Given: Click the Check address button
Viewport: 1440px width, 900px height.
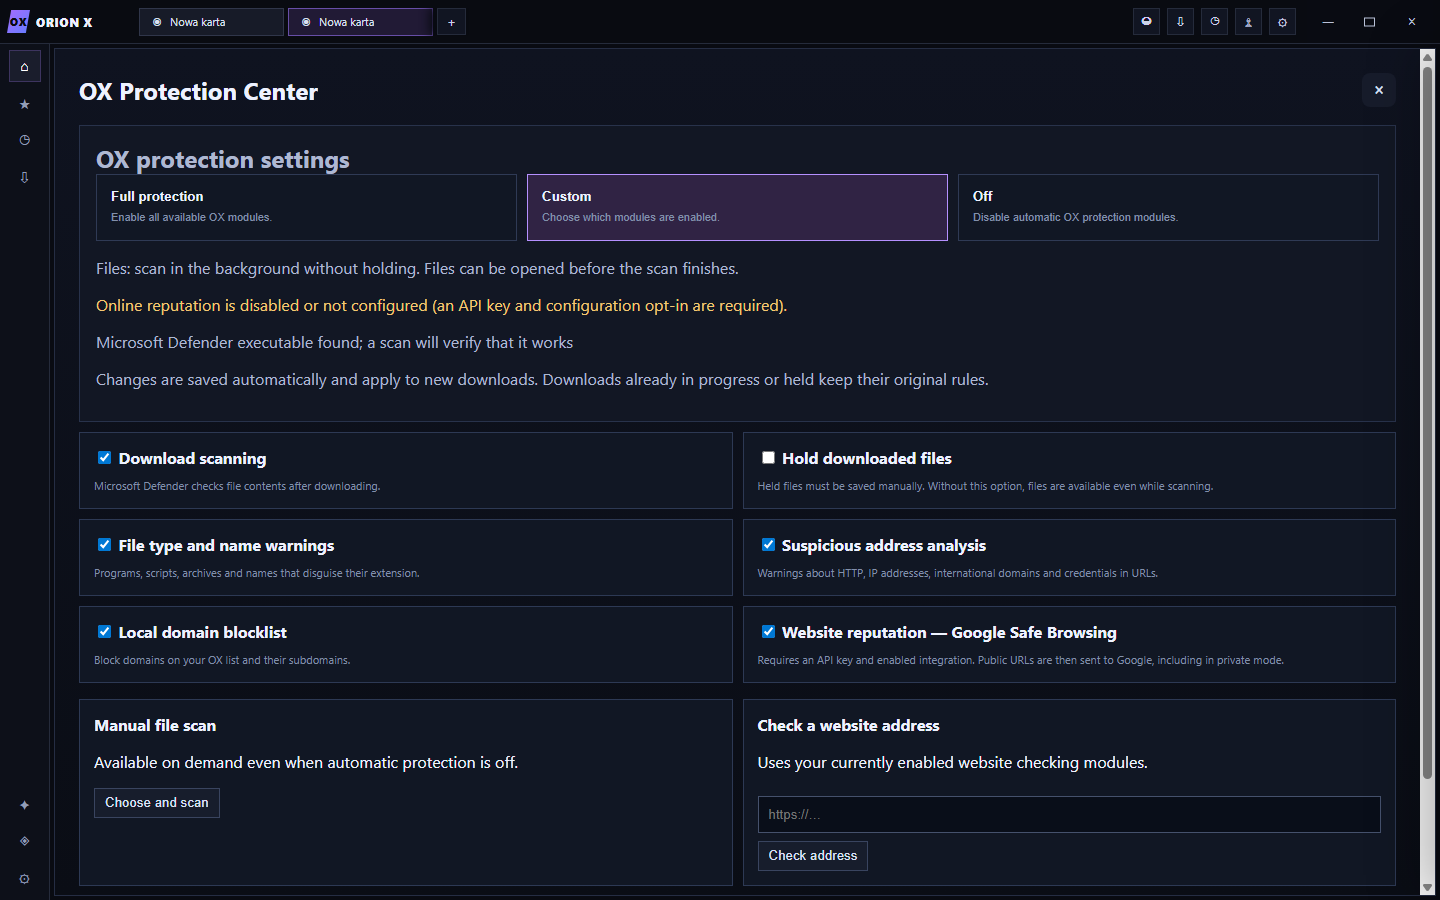Looking at the screenshot, I should click(x=813, y=856).
